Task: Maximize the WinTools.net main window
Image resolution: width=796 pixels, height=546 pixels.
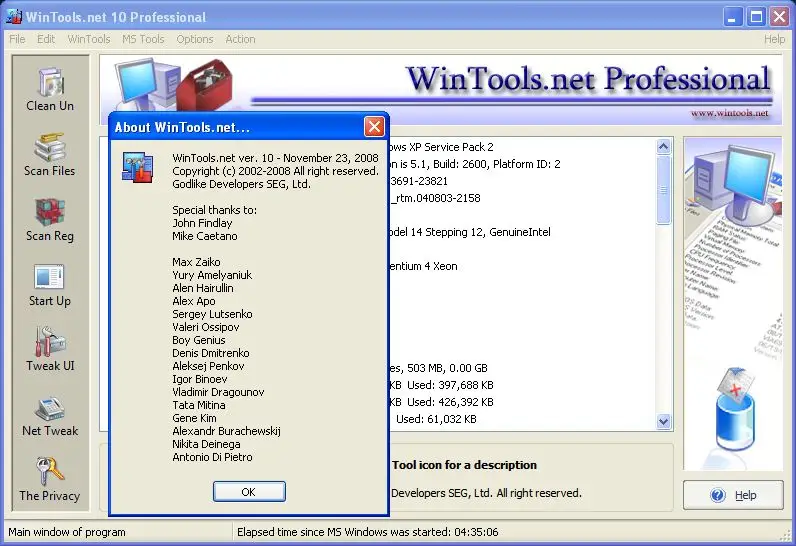Action: (756, 17)
